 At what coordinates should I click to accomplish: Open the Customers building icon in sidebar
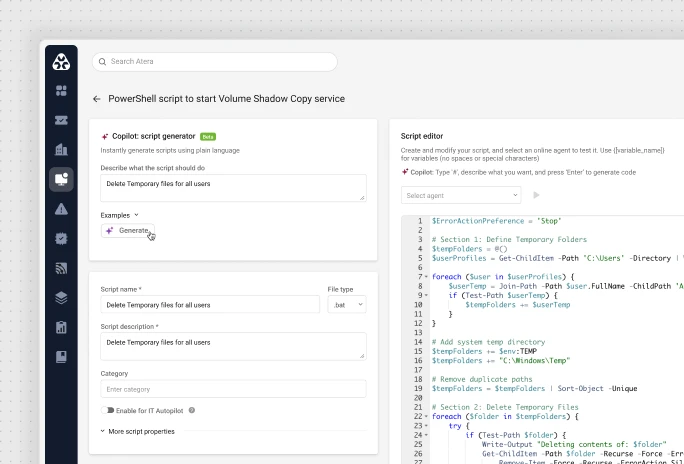click(x=61, y=150)
